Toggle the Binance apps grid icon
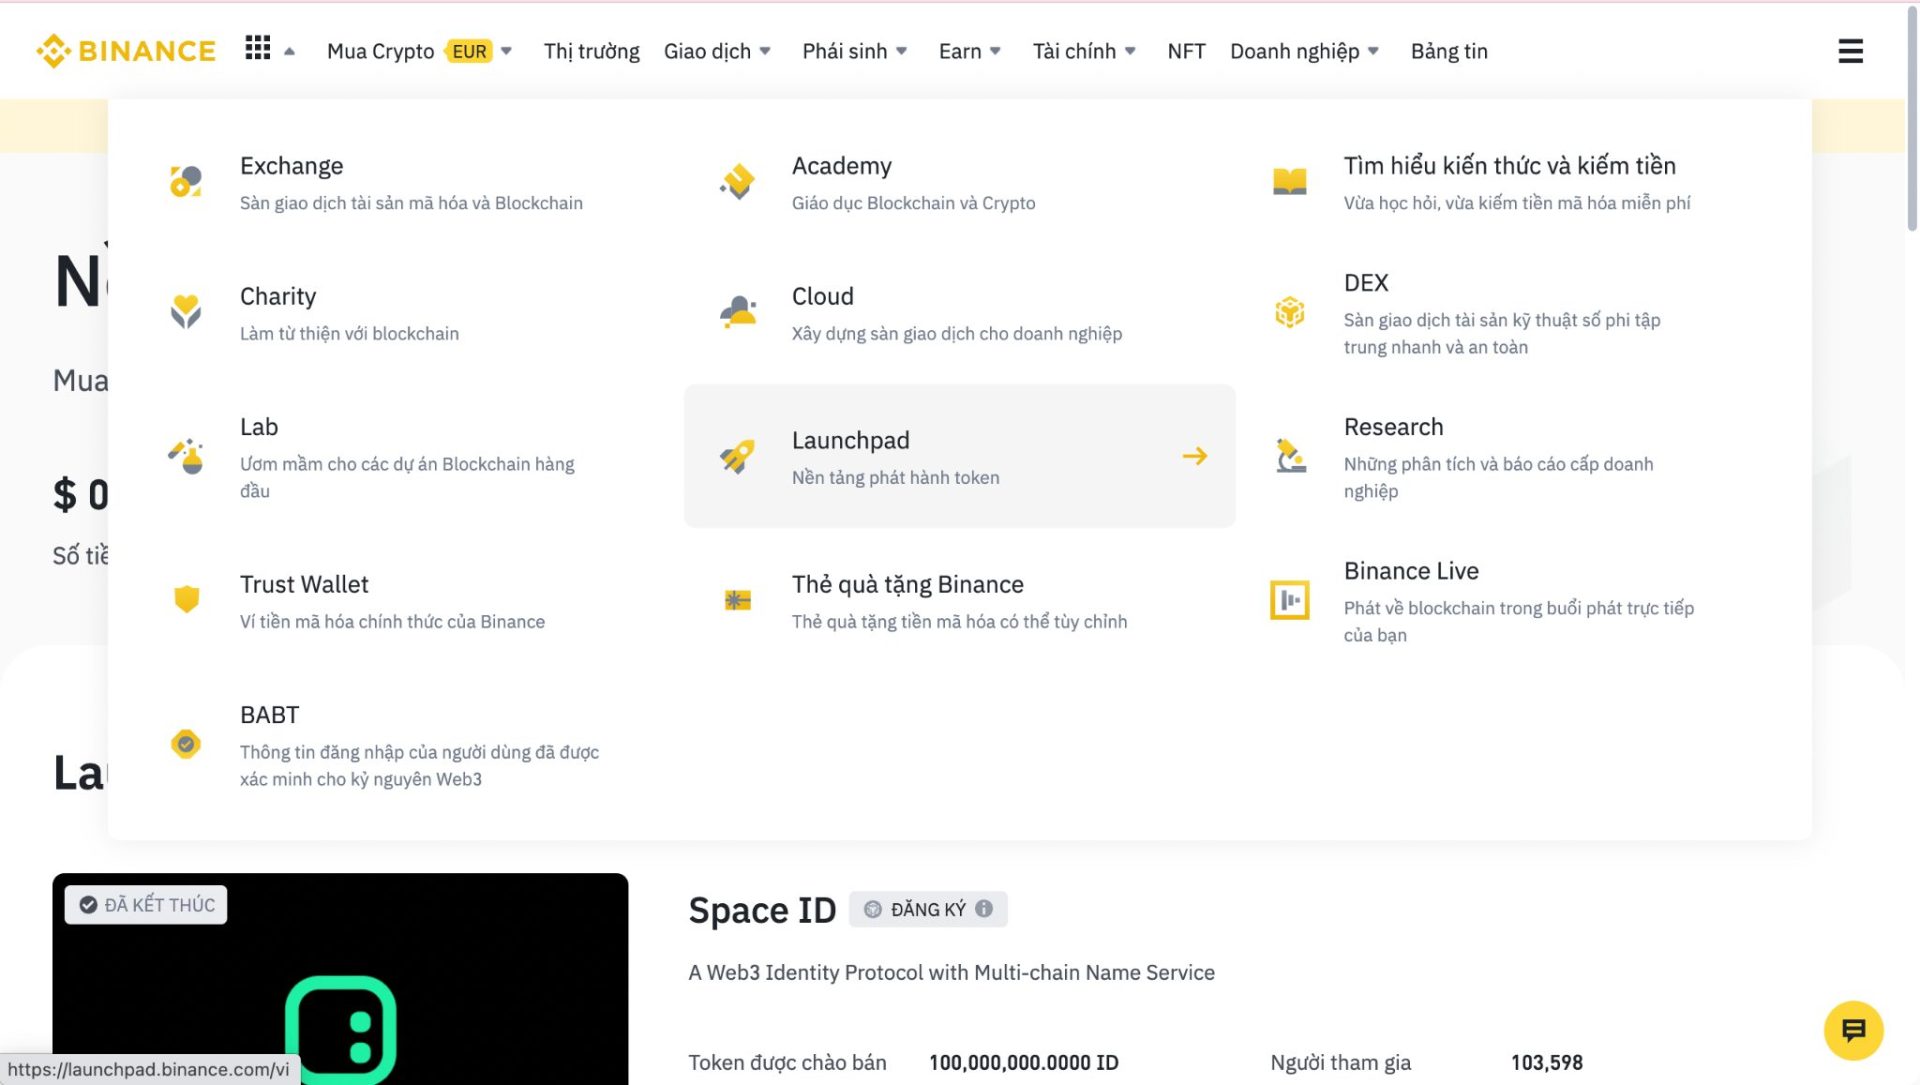Screen dimensions: 1920x1085 258,49
